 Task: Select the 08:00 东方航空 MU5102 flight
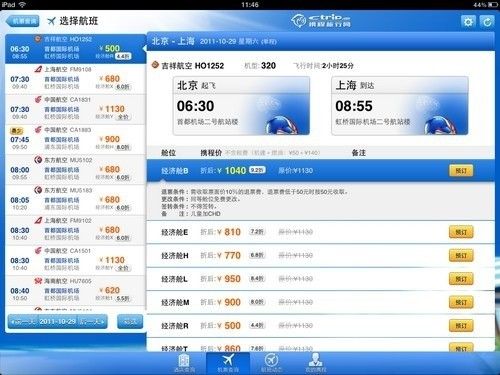click(x=76, y=170)
